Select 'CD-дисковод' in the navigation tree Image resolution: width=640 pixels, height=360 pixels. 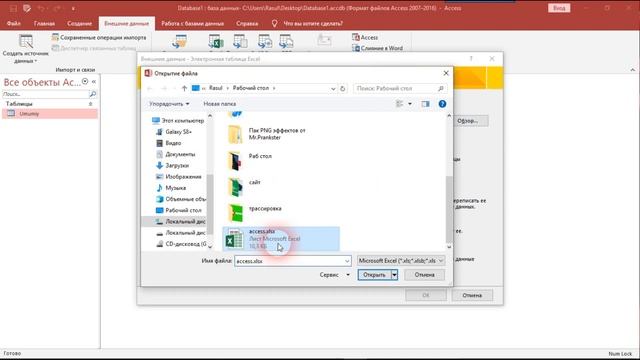click(x=181, y=244)
